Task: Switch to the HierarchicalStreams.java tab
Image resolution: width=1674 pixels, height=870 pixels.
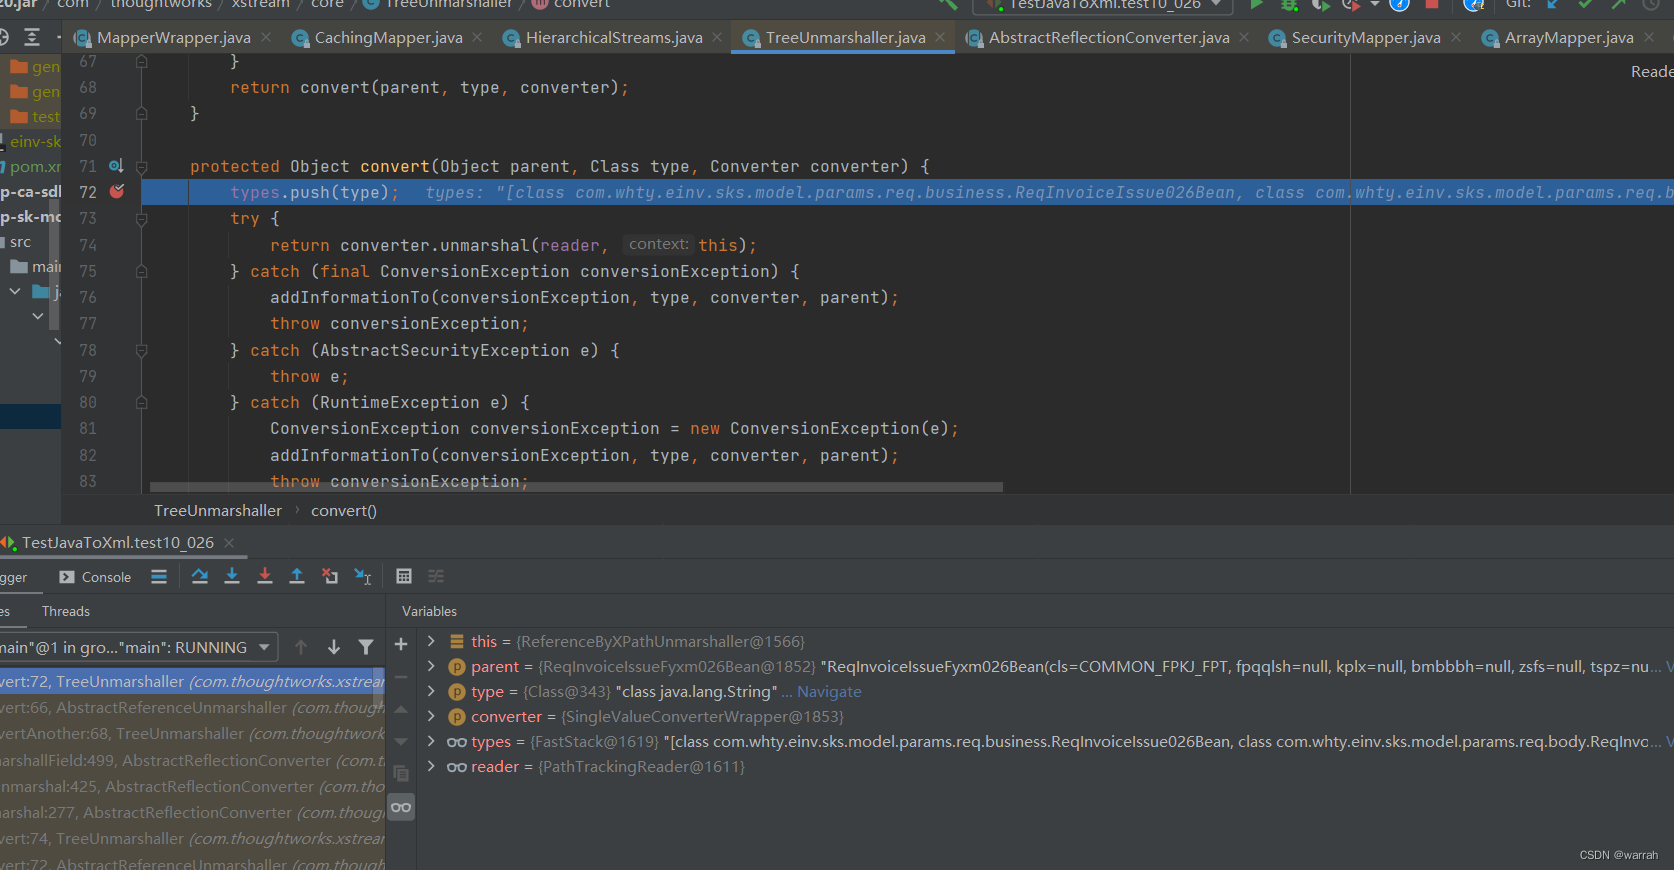Action: pyautogui.click(x=614, y=37)
